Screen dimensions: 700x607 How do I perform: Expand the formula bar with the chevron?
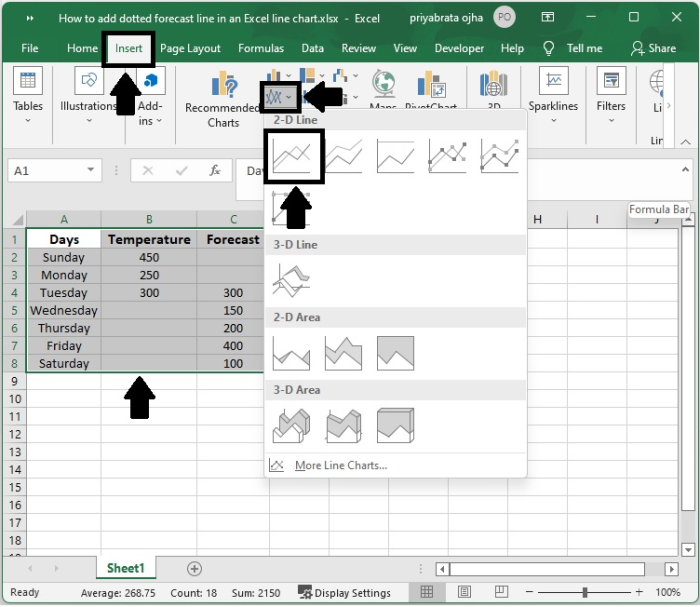[685, 170]
